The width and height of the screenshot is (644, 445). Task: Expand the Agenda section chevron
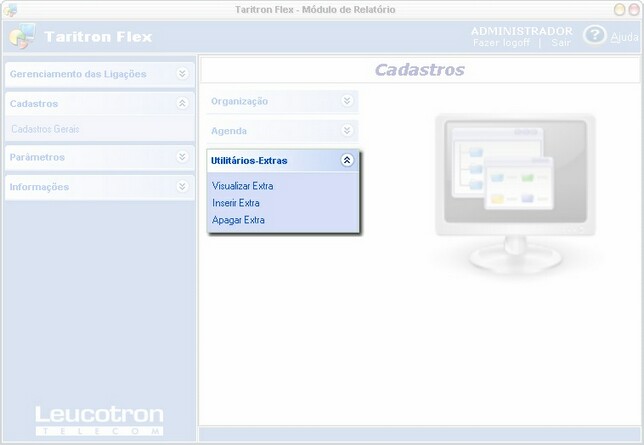click(x=347, y=130)
